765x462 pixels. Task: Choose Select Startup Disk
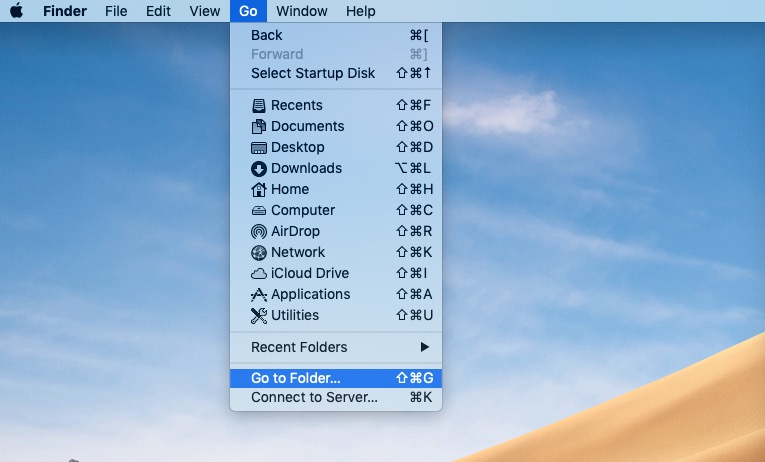point(336,73)
